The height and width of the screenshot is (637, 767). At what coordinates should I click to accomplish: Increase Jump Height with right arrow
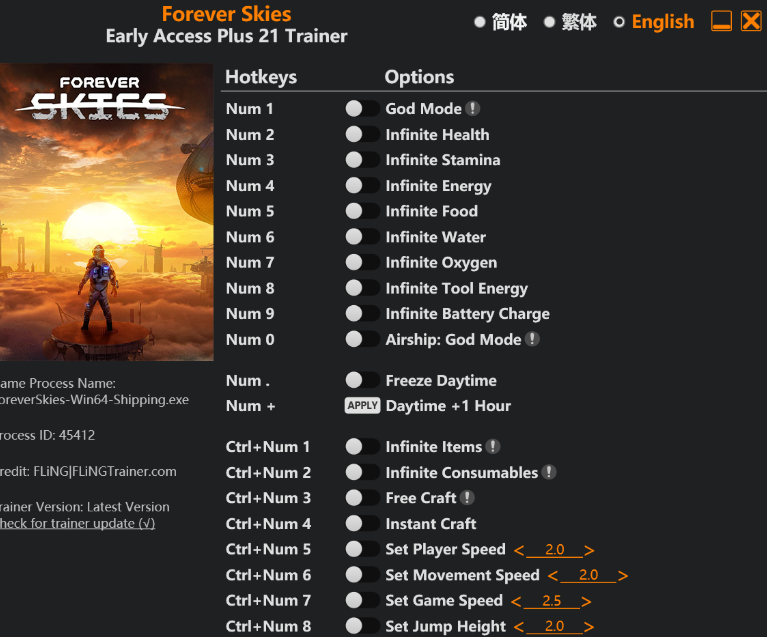tap(589, 627)
